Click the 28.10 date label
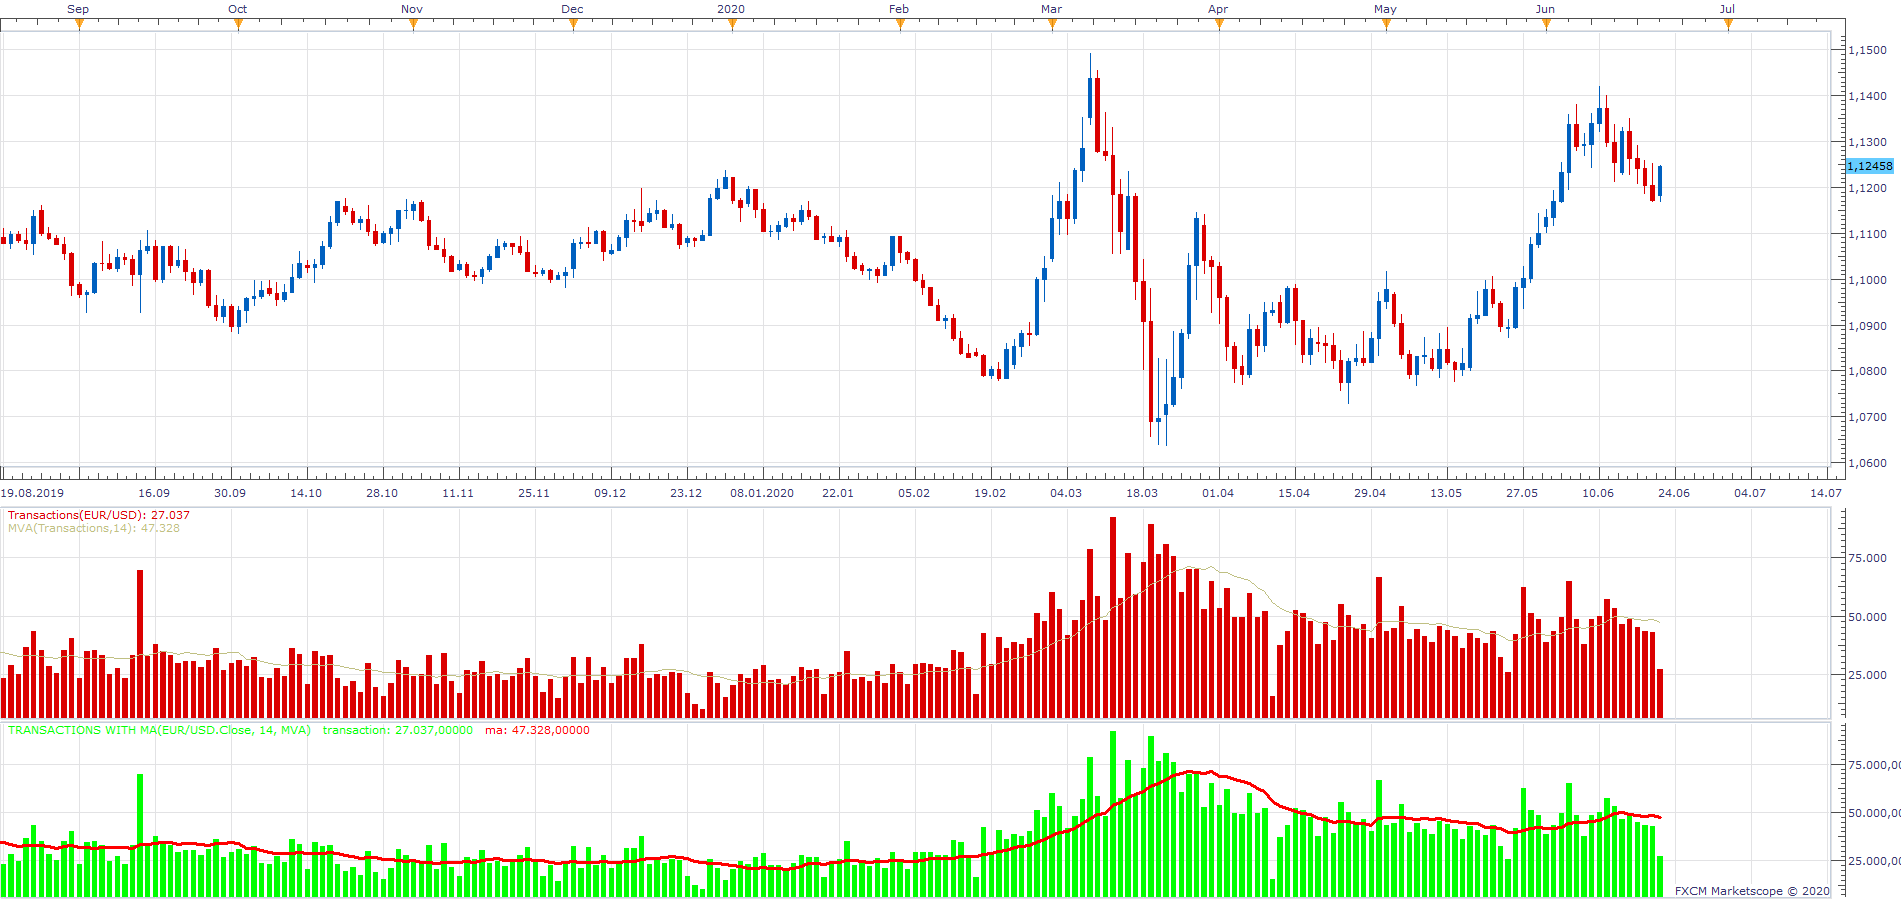1903x900 pixels. [x=382, y=493]
